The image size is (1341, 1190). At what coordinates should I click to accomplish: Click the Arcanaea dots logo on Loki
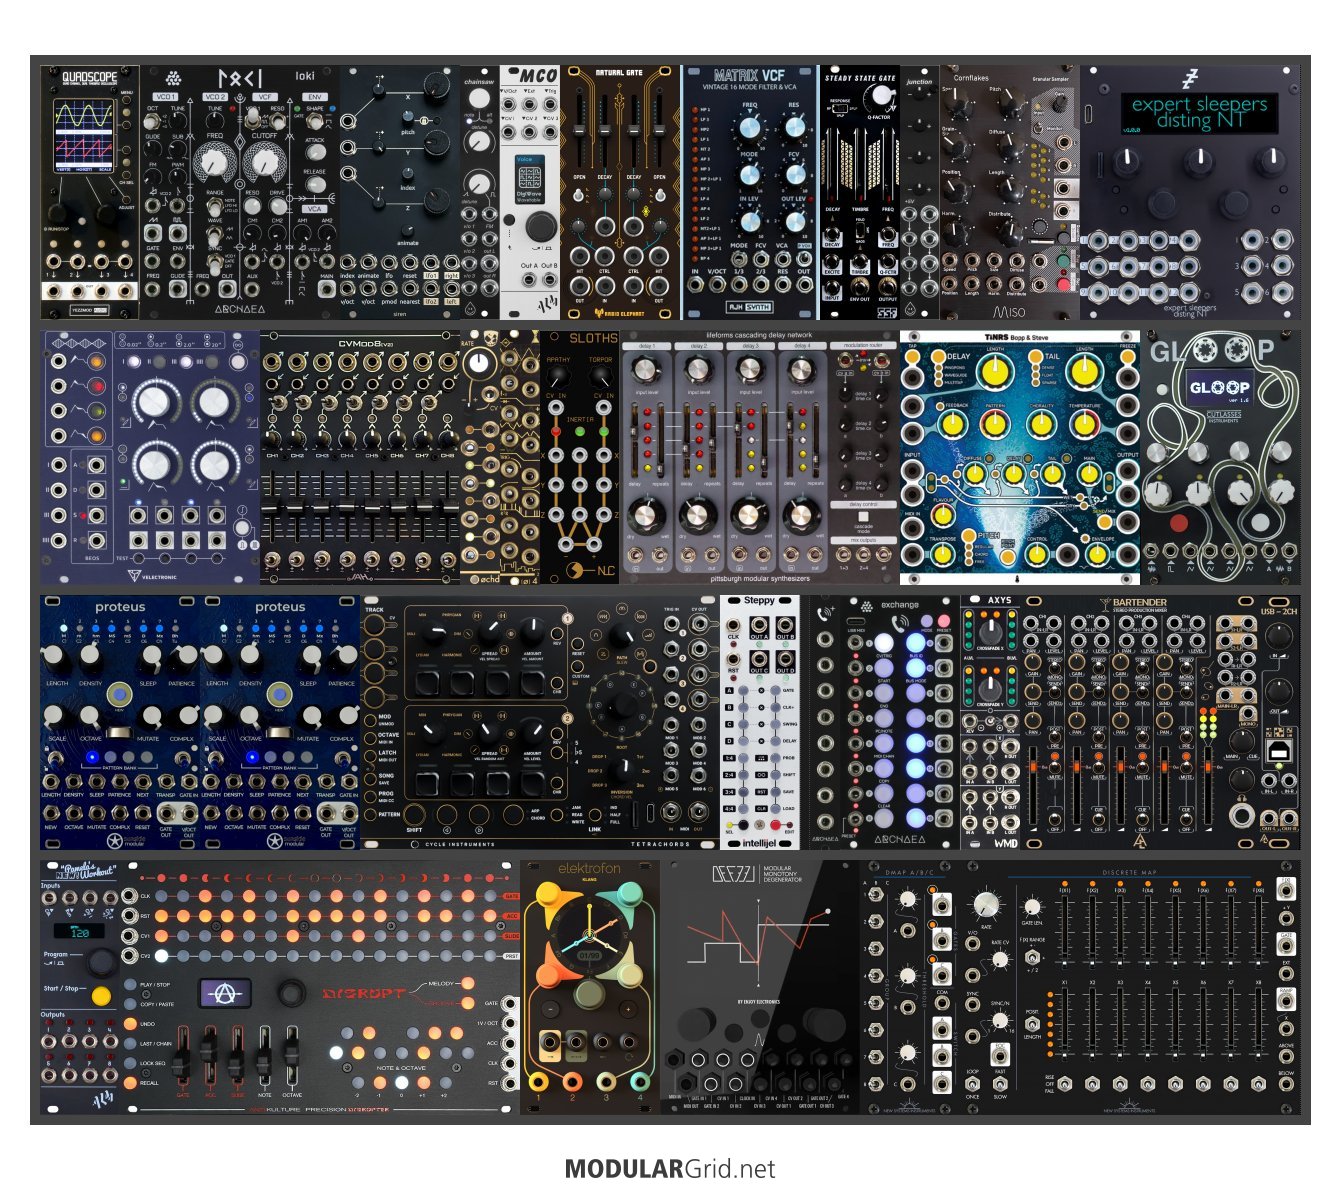coord(173,77)
